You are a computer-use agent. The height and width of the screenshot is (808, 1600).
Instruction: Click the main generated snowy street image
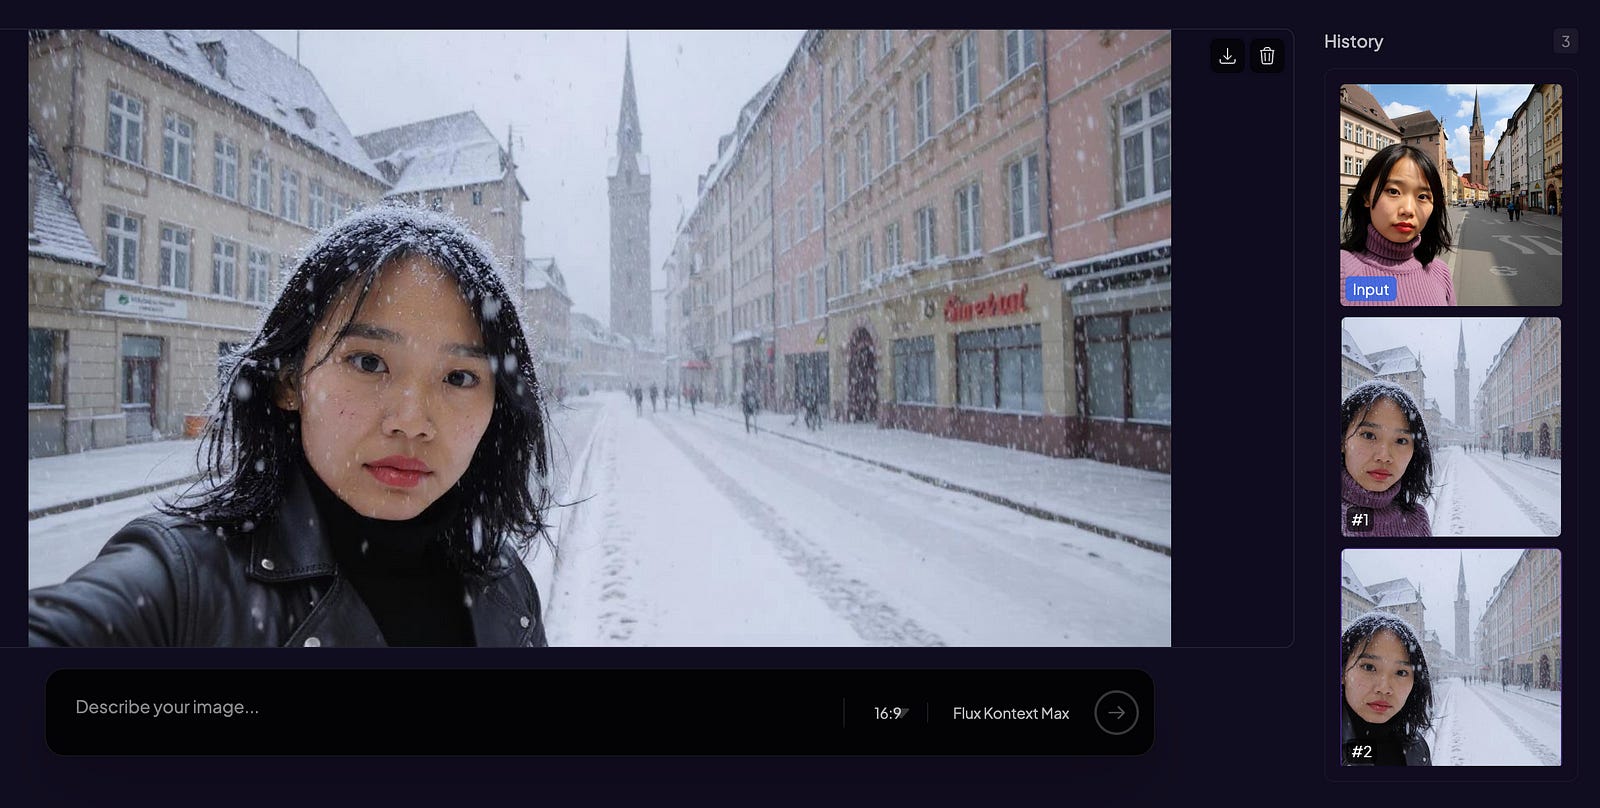(x=599, y=338)
